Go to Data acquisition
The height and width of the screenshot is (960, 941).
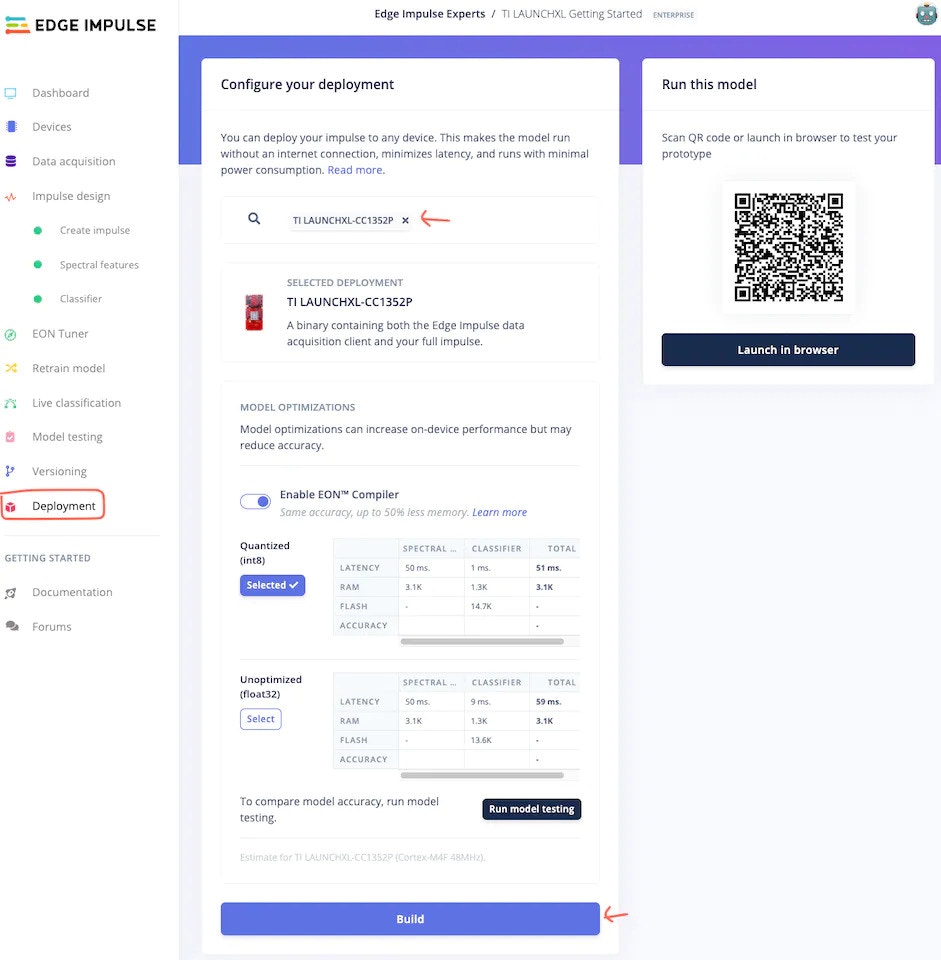point(73,161)
